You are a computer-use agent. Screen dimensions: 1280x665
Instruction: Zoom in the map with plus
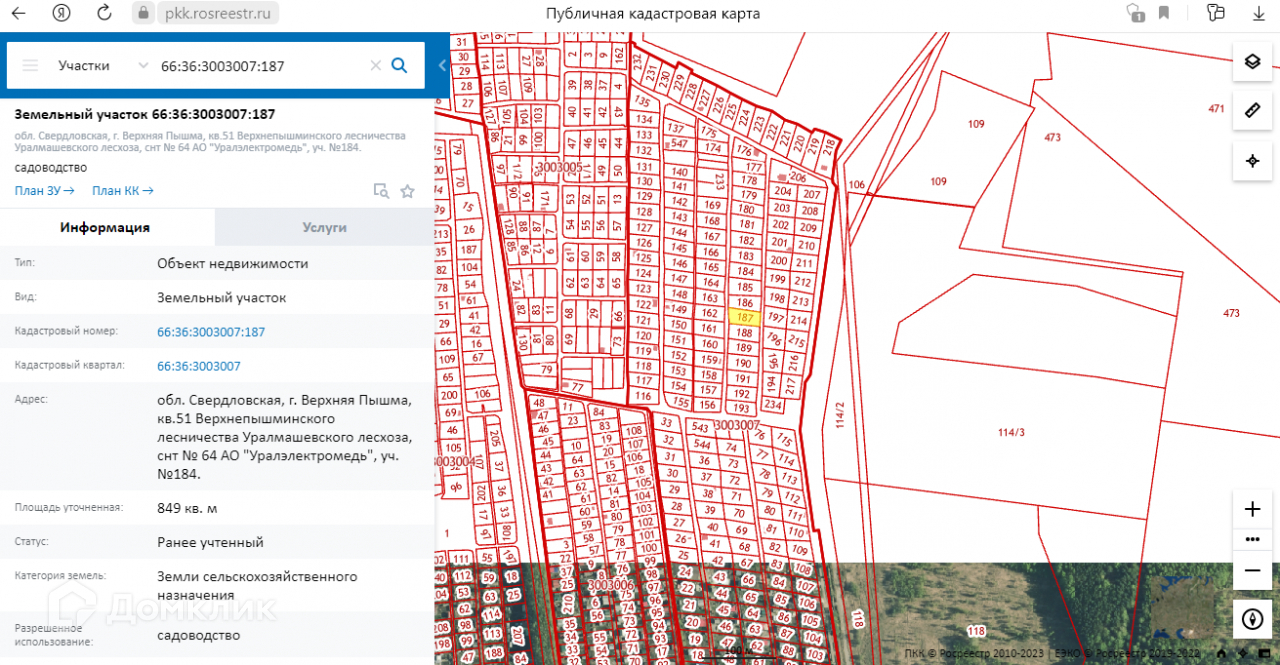click(1252, 509)
